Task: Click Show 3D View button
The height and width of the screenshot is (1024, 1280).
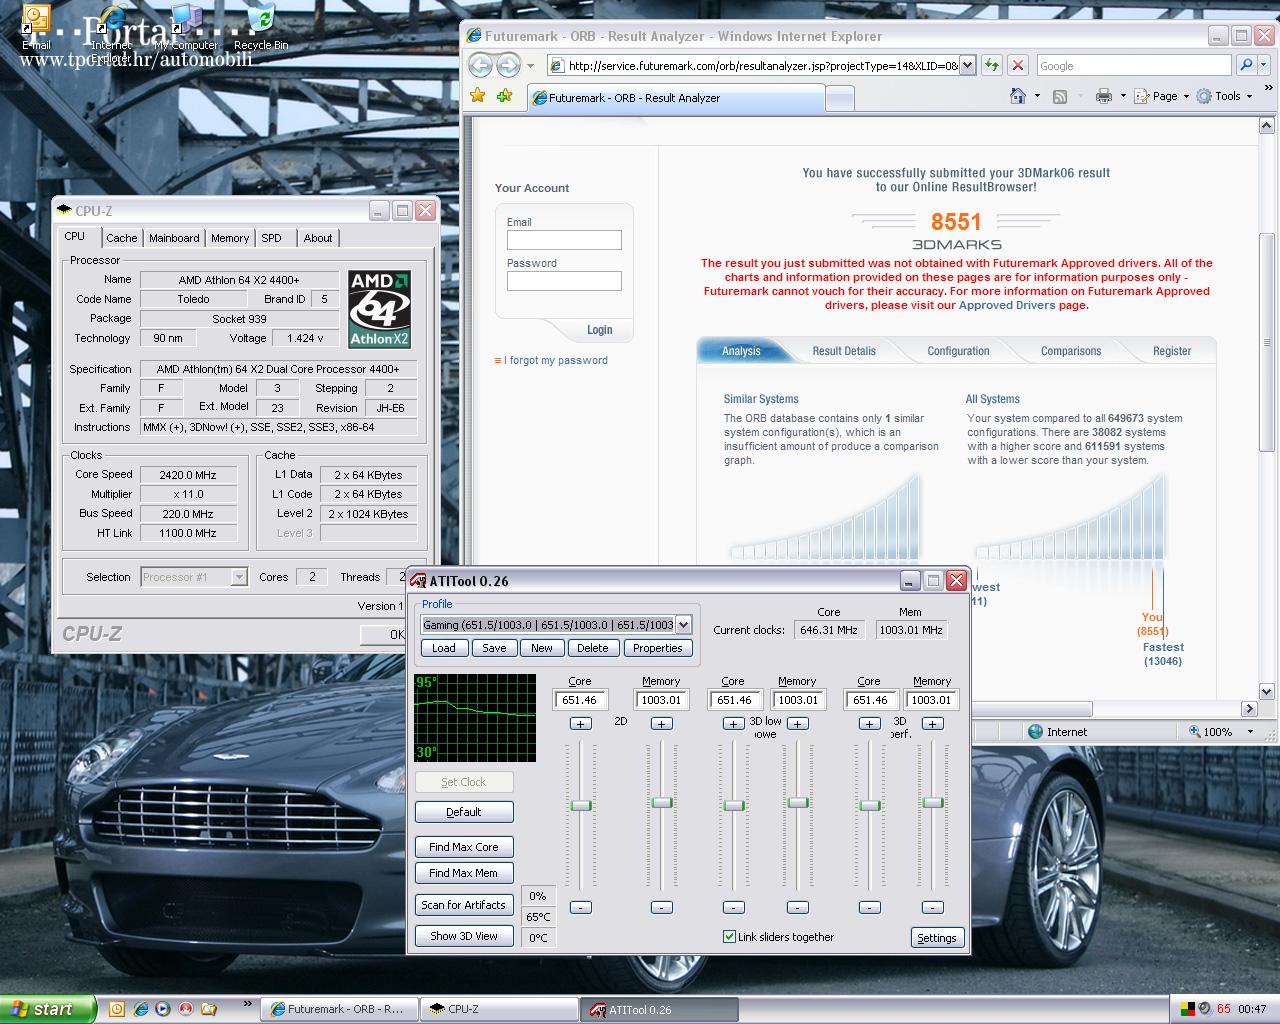Action: [464, 936]
